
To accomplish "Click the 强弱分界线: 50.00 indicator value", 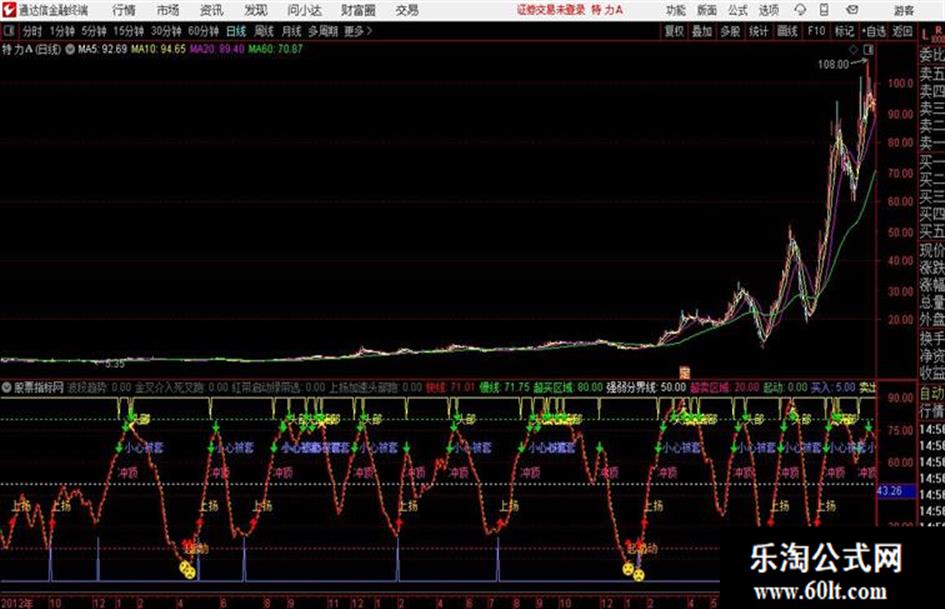I will click(x=646, y=387).
